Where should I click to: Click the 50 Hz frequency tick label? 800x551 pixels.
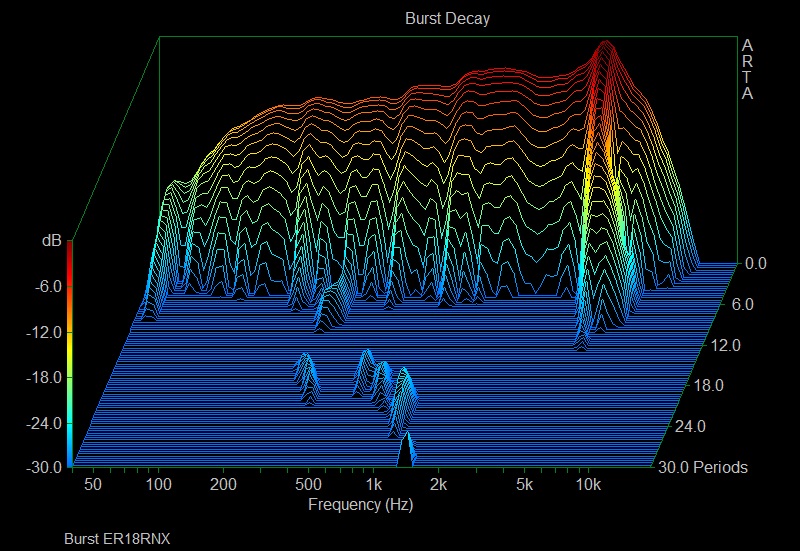(93, 485)
